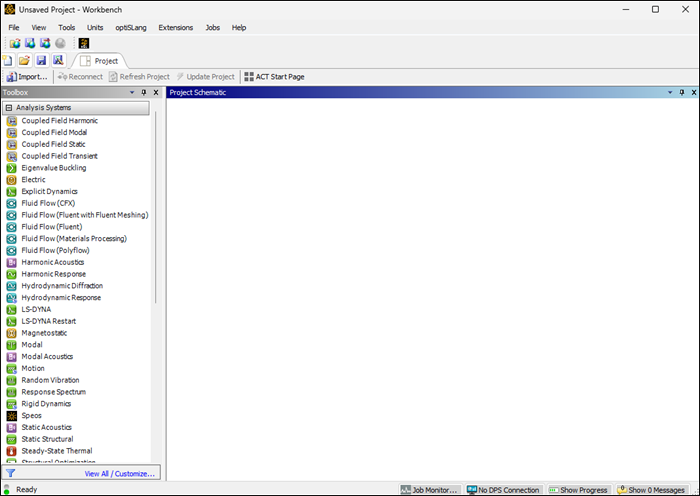Click the Reconnect button
This screenshot has width=700, height=496.
click(x=80, y=77)
